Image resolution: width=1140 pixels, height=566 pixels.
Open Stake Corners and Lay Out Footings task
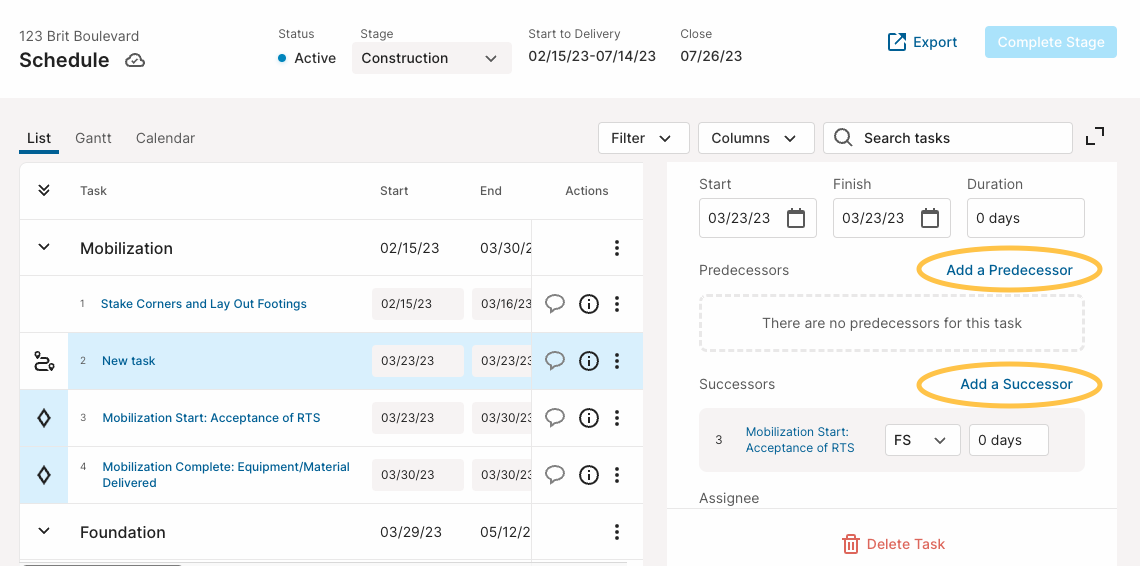tap(204, 304)
